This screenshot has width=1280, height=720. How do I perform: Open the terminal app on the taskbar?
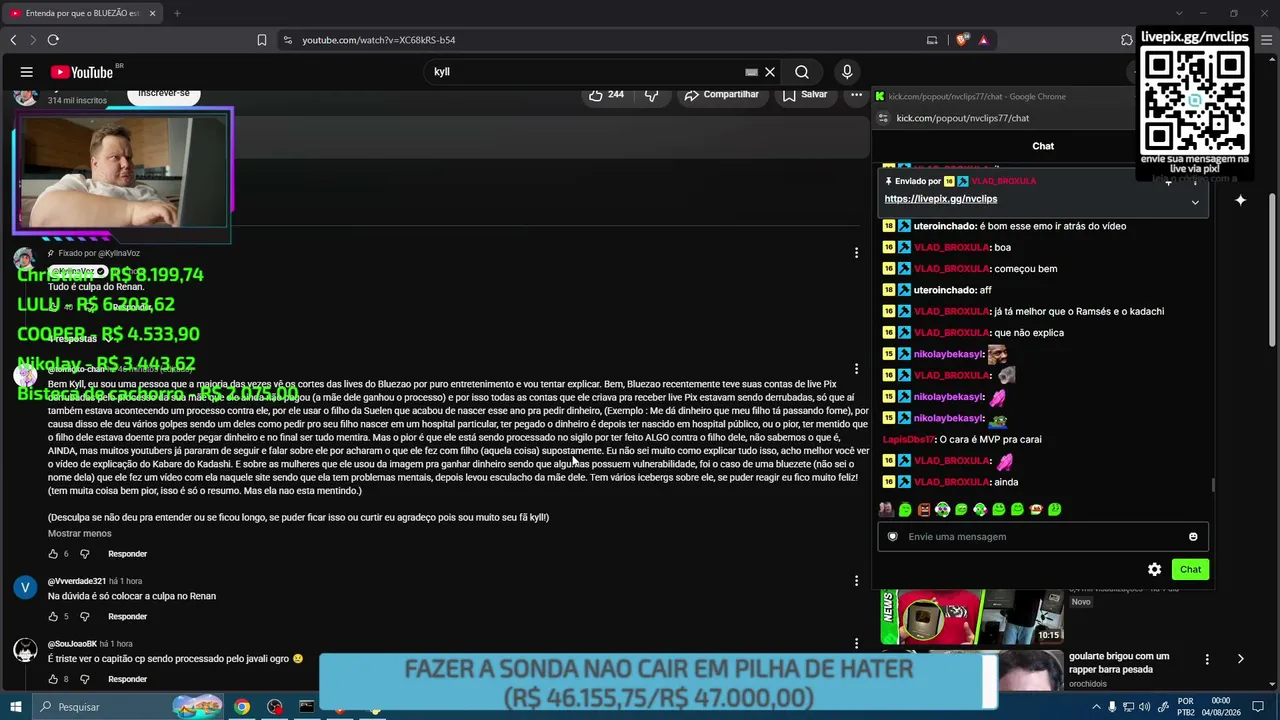pyautogui.click(x=307, y=707)
